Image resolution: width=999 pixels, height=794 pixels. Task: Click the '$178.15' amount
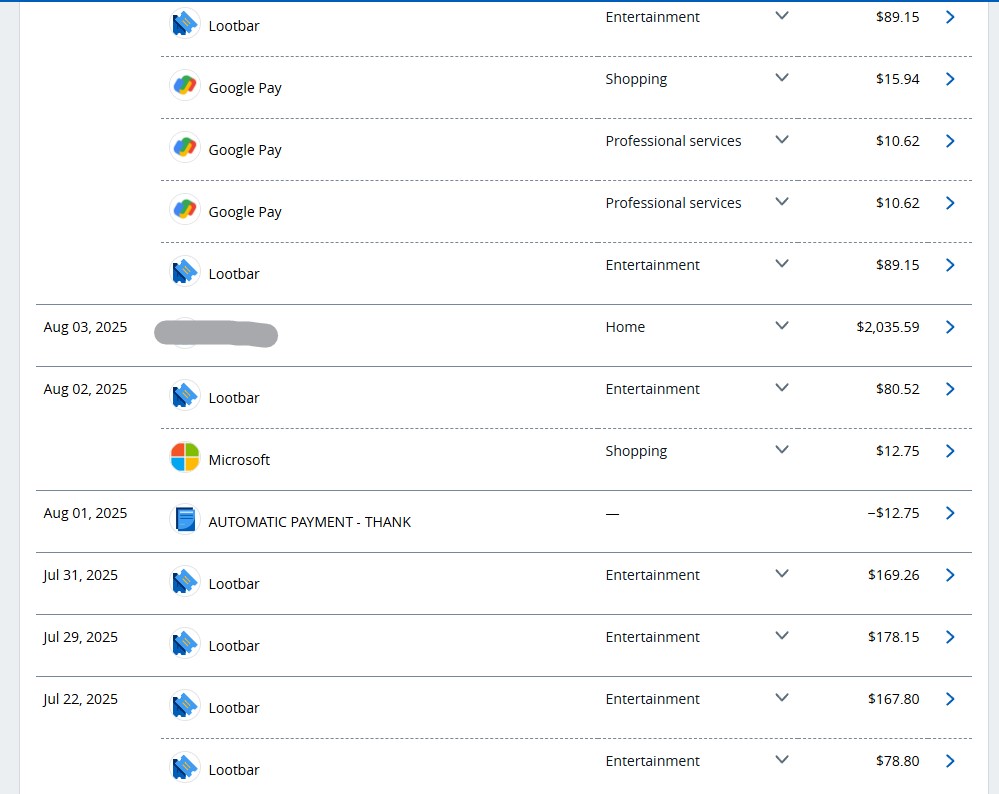[893, 637]
